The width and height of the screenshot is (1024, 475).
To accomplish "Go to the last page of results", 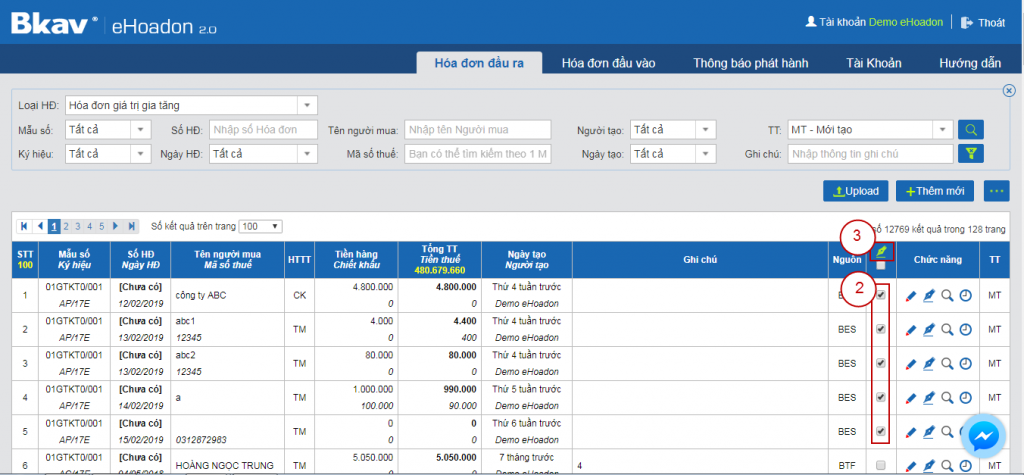I will point(131,226).
